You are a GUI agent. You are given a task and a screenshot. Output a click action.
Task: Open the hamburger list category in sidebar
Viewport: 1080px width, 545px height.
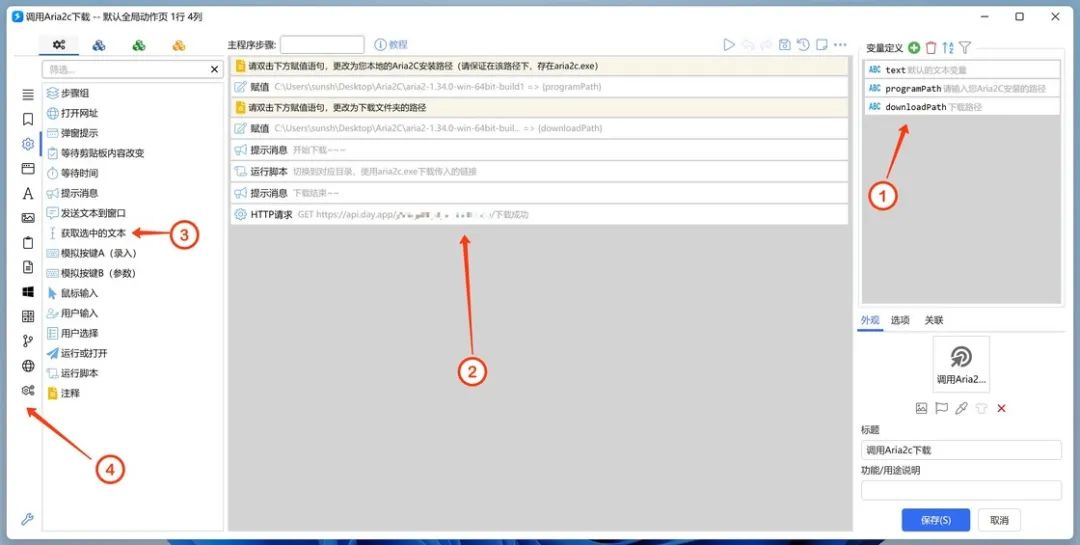point(28,94)
